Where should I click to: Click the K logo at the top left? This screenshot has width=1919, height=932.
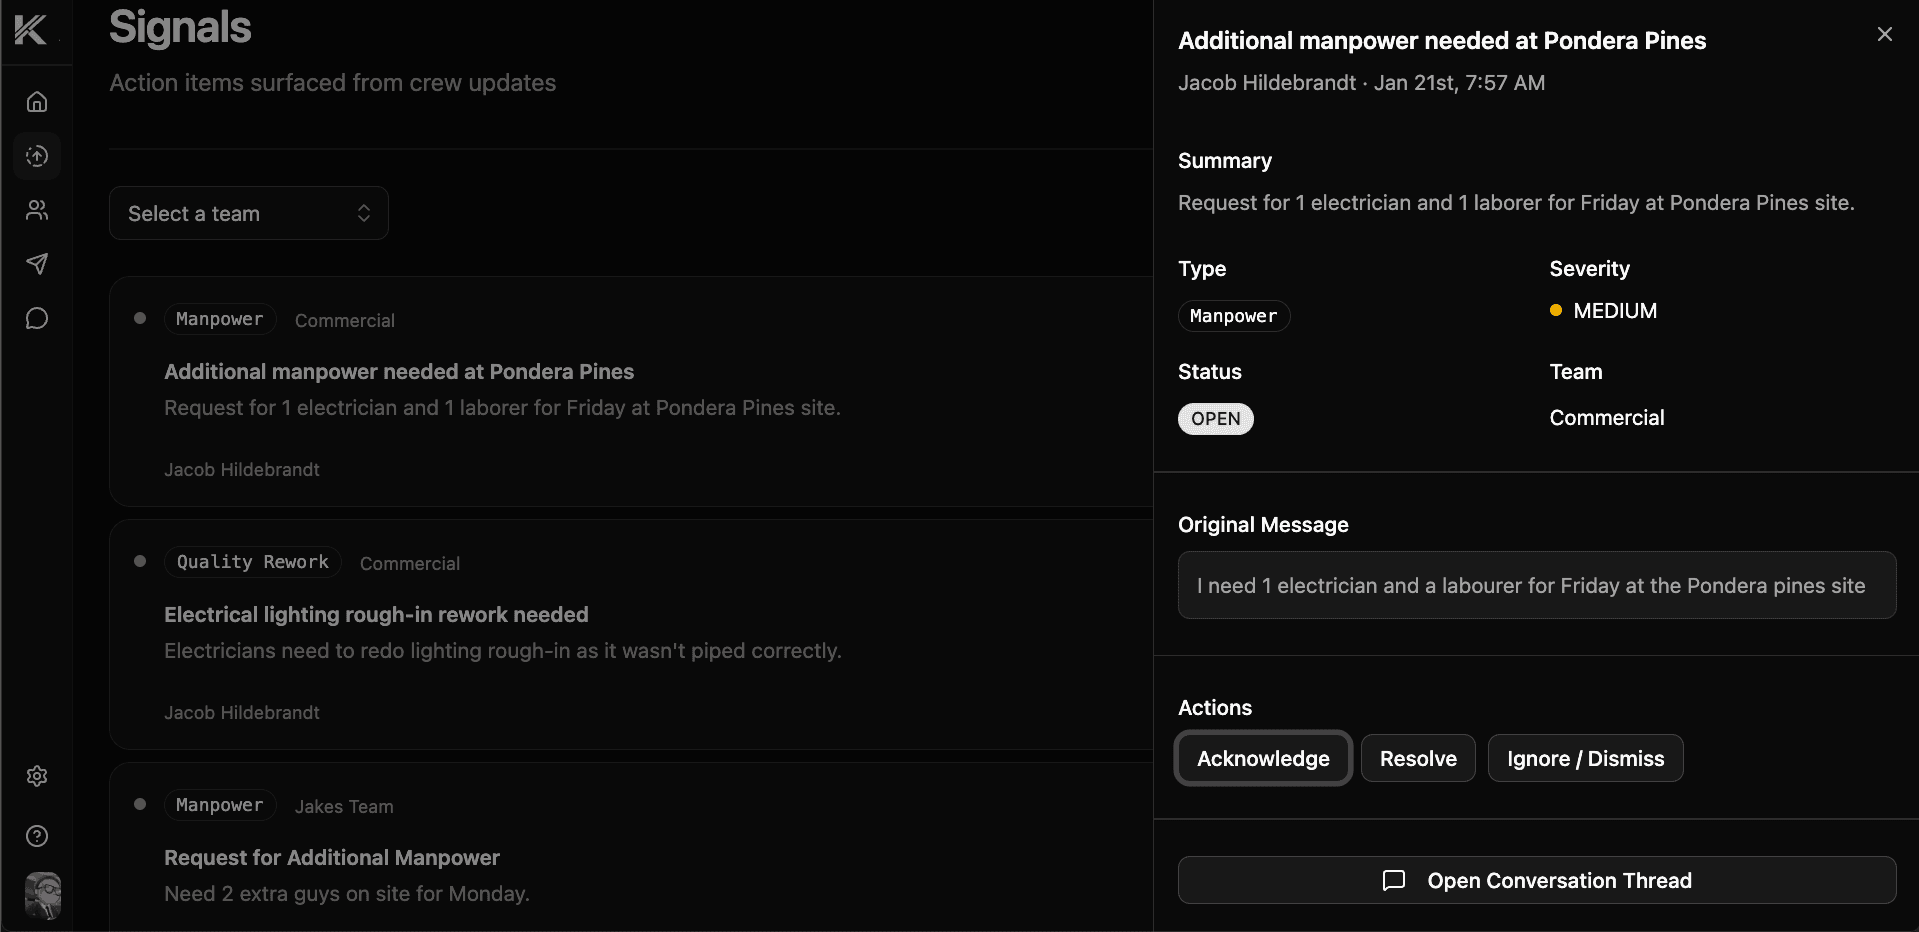point(30,30)
